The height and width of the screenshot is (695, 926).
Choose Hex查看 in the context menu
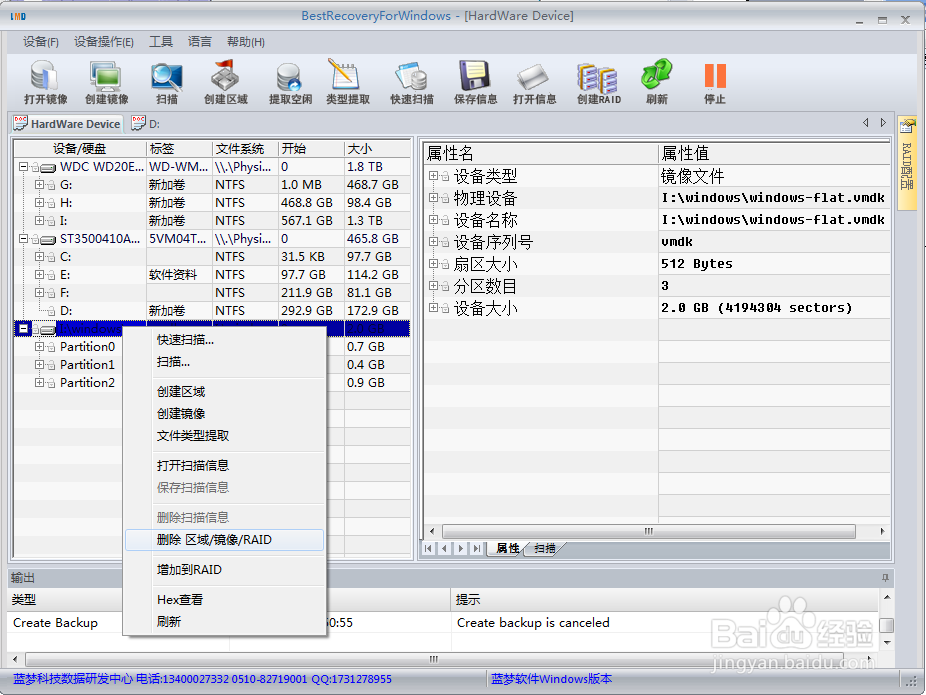224,599
